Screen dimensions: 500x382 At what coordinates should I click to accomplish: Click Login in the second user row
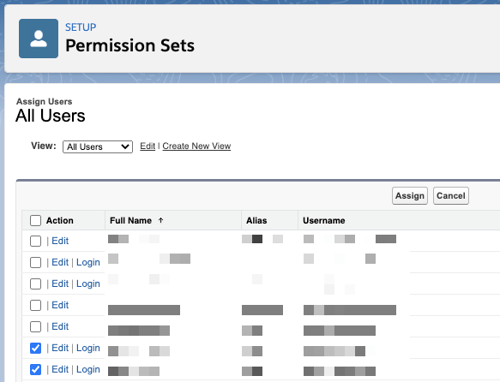[x=88, y=262]
